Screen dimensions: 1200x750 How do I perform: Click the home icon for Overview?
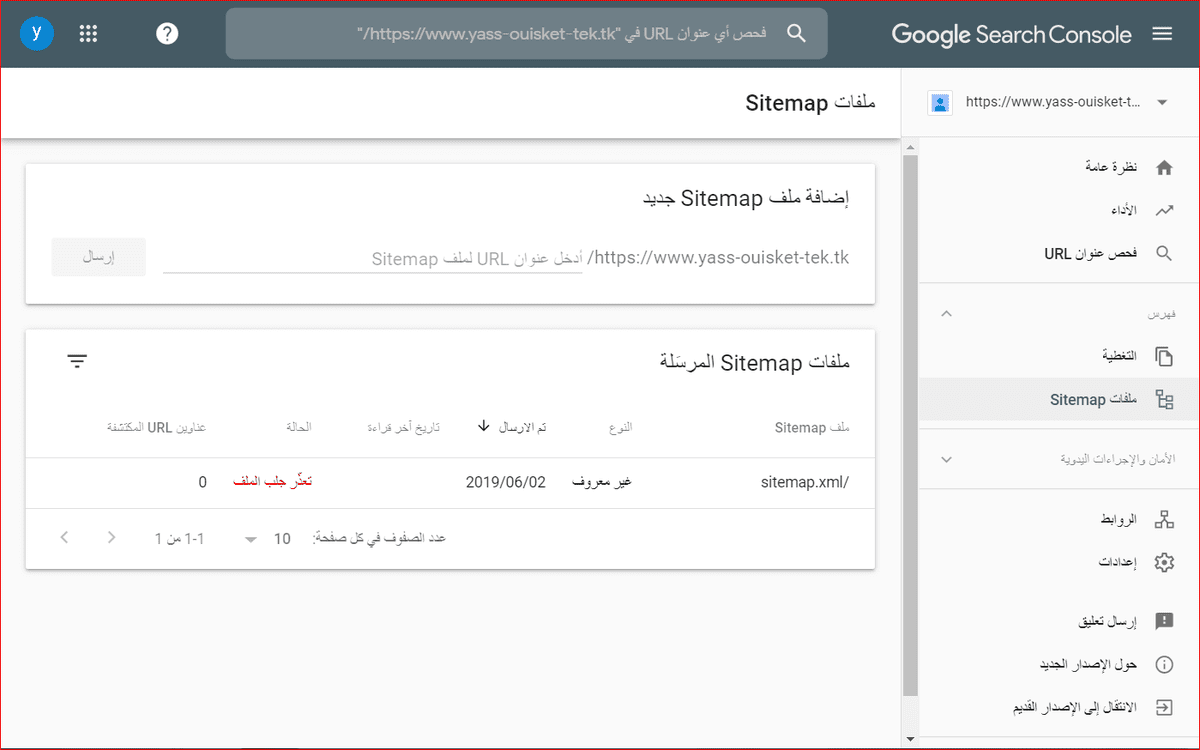(1163, 168)
